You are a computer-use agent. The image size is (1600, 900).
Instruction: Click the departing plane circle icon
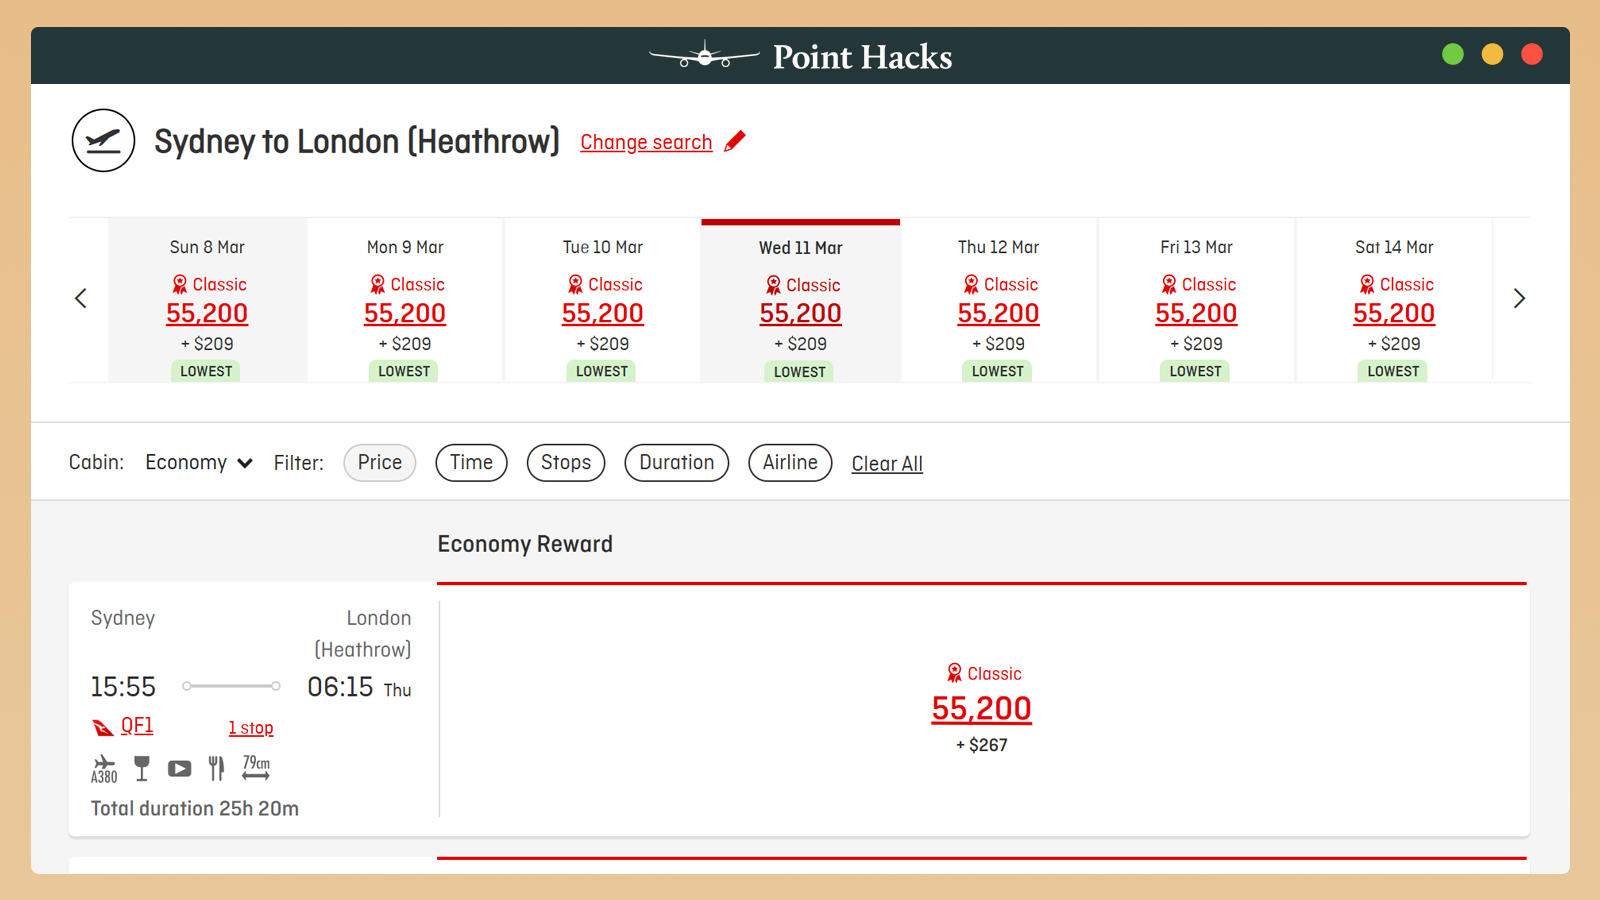[103, 141]
